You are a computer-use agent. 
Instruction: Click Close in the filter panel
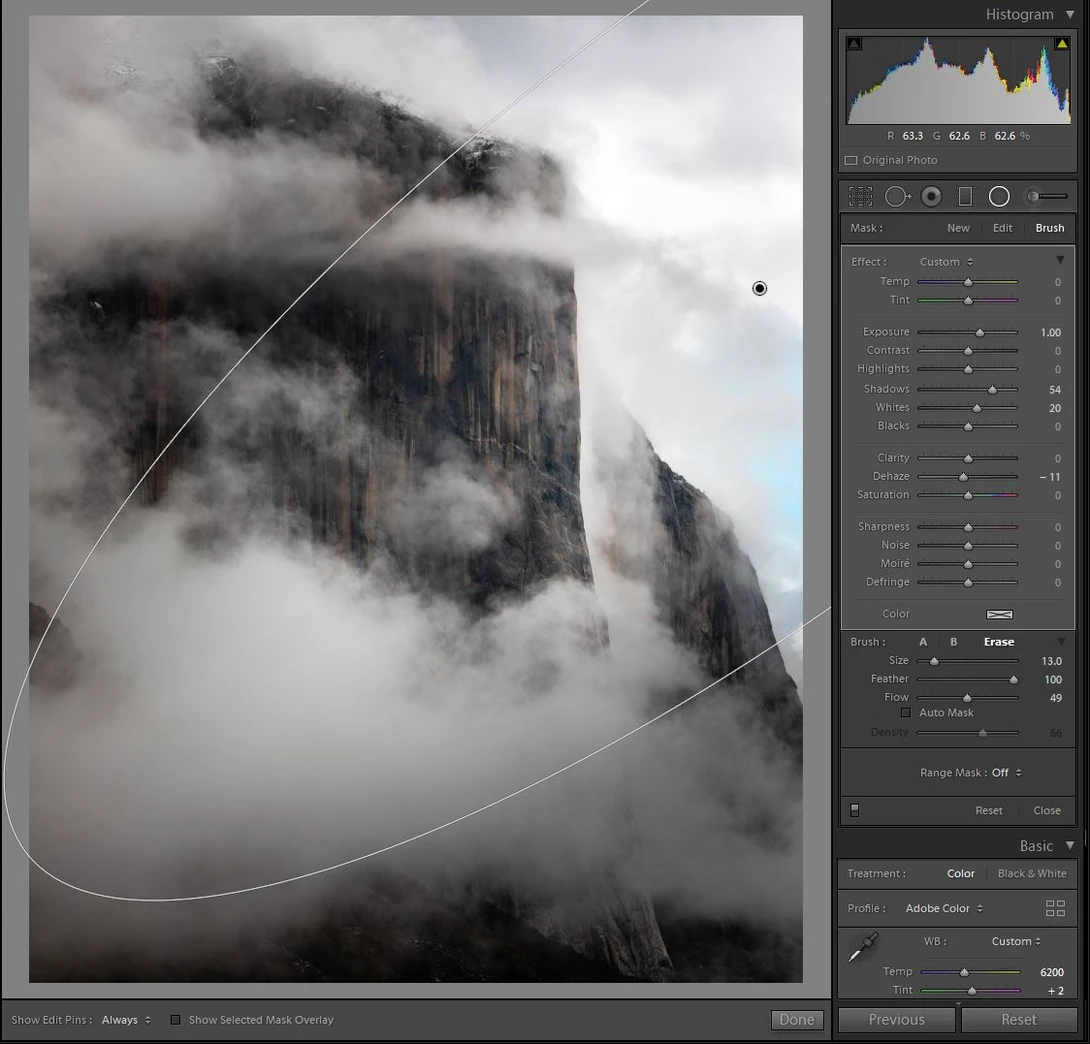(x=1047, y=810)
